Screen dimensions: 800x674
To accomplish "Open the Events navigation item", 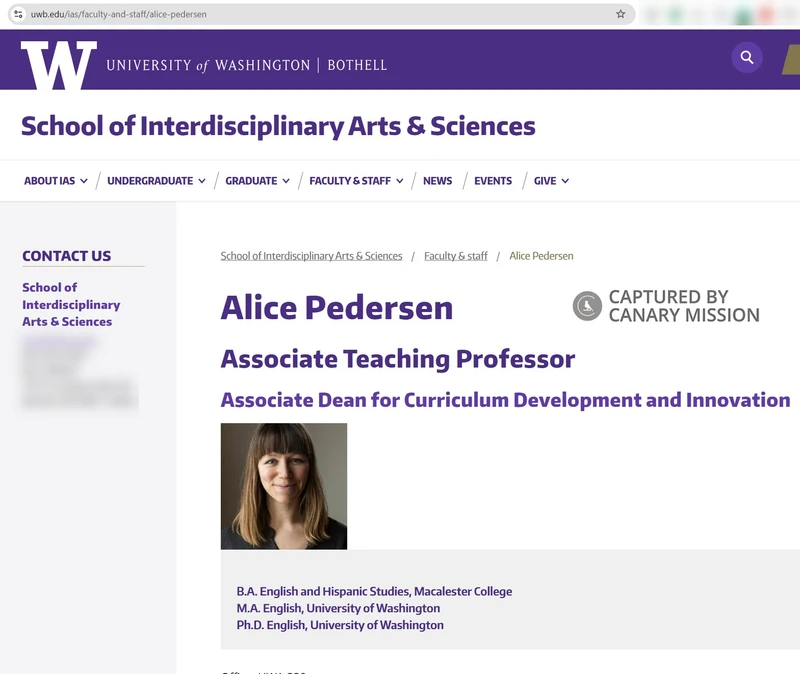I will click(x=493, y=181).
